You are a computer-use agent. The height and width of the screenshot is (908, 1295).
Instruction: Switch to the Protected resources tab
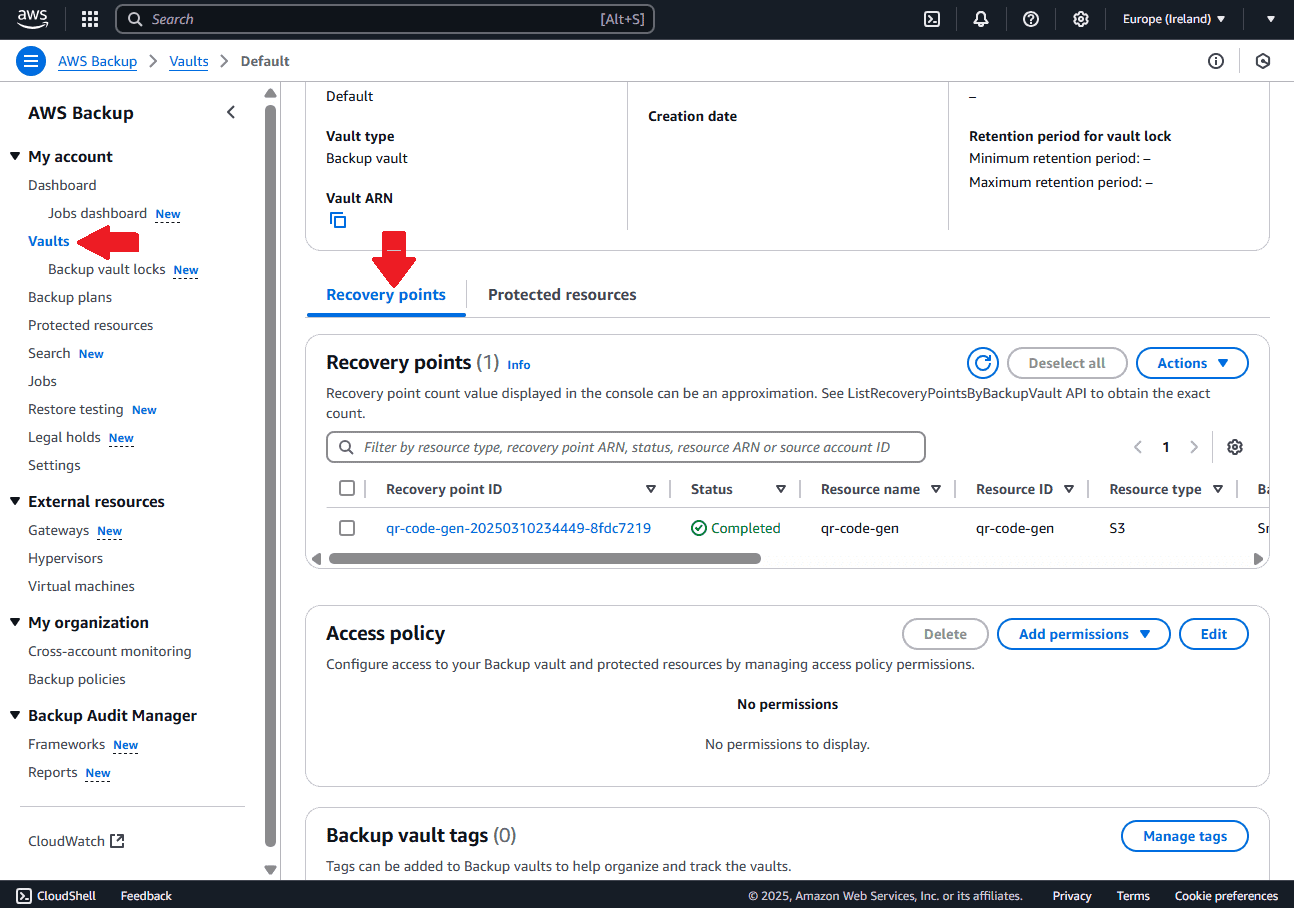point(562,295)
